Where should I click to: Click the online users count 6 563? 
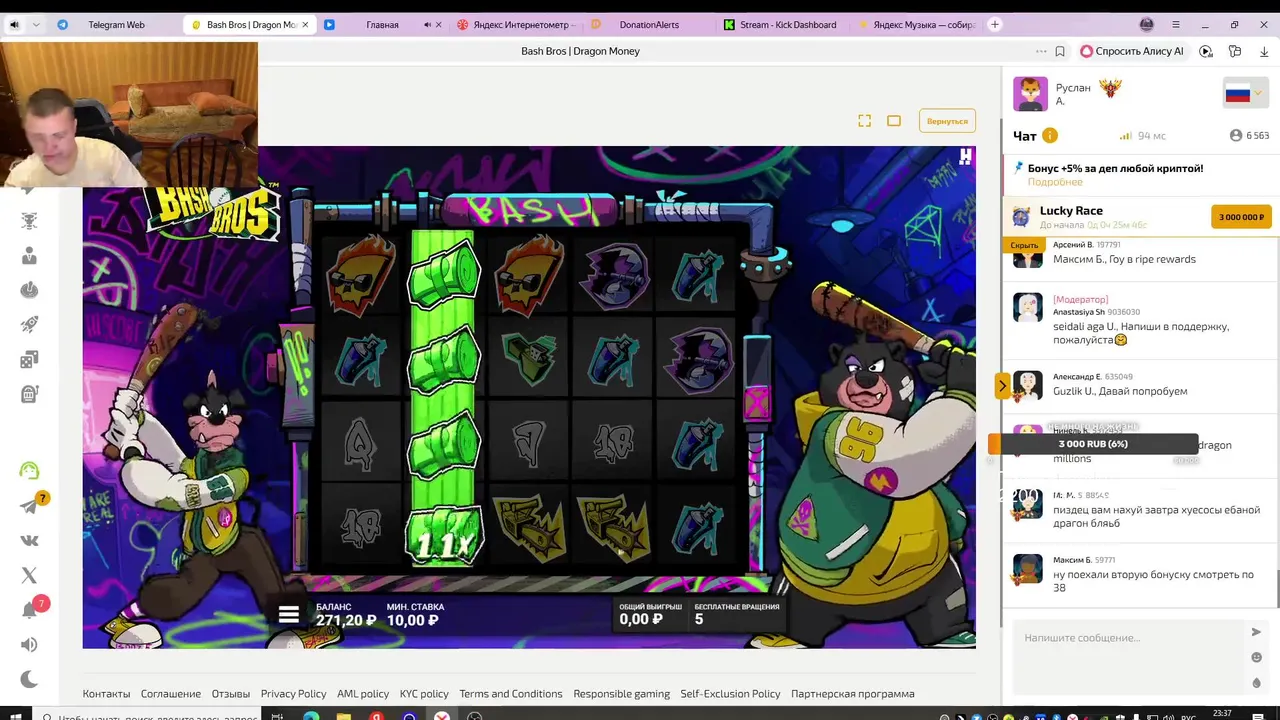[1249, 136]
